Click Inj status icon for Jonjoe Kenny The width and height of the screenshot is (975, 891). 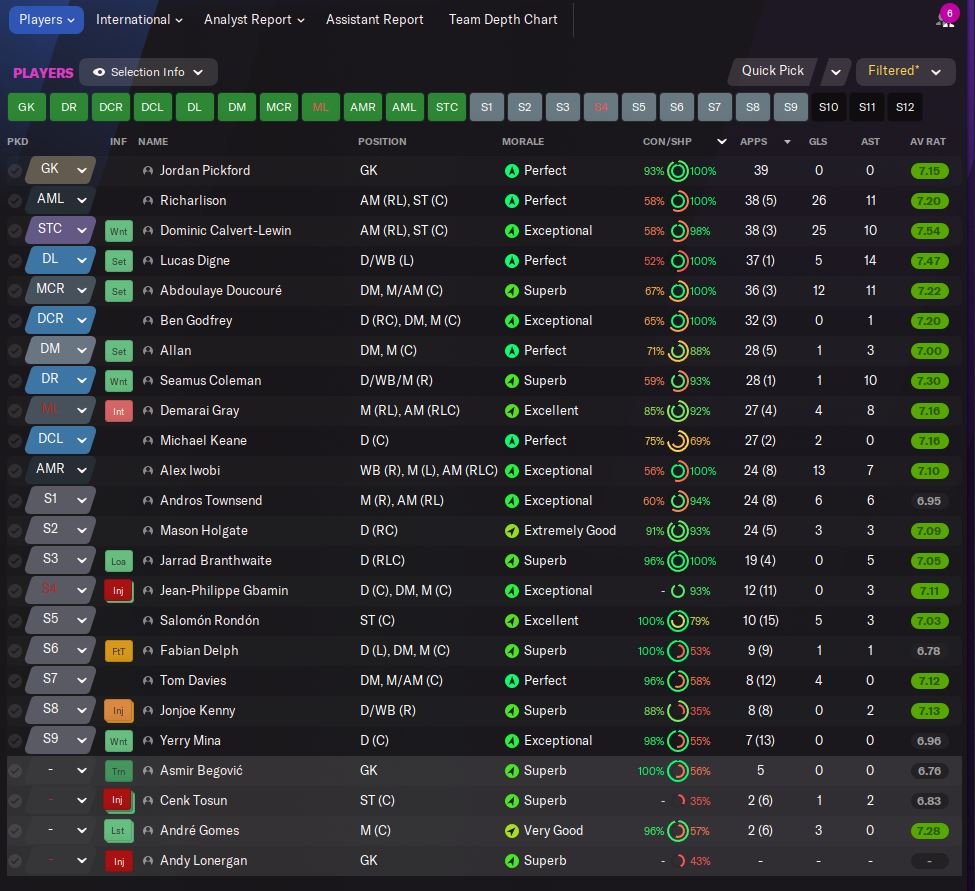[x=118, y=711]
